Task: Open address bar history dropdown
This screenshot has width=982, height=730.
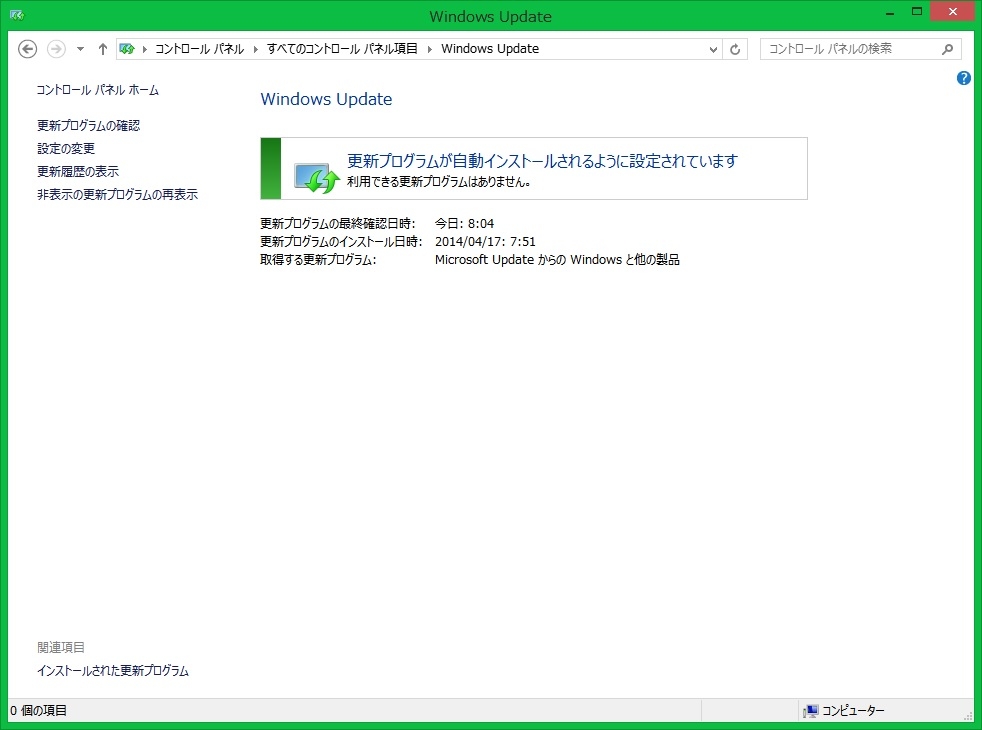Action: click(x=713, y=49)
